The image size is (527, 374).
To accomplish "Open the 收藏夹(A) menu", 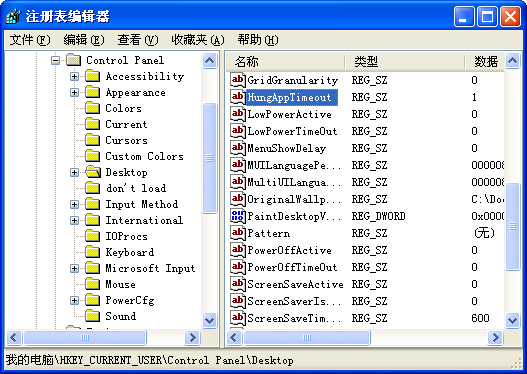I will click(x=197, y=40).
